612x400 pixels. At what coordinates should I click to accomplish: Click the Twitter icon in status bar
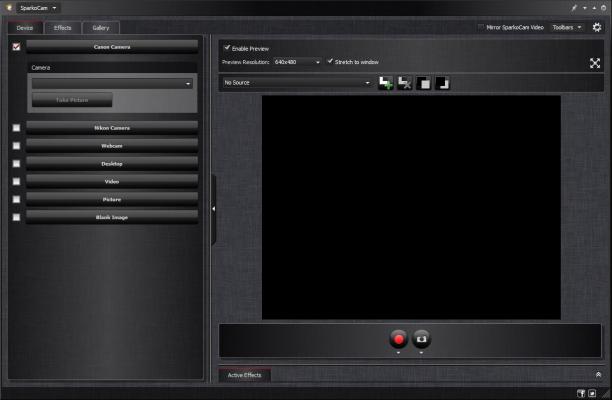click(x=592, y=393)
